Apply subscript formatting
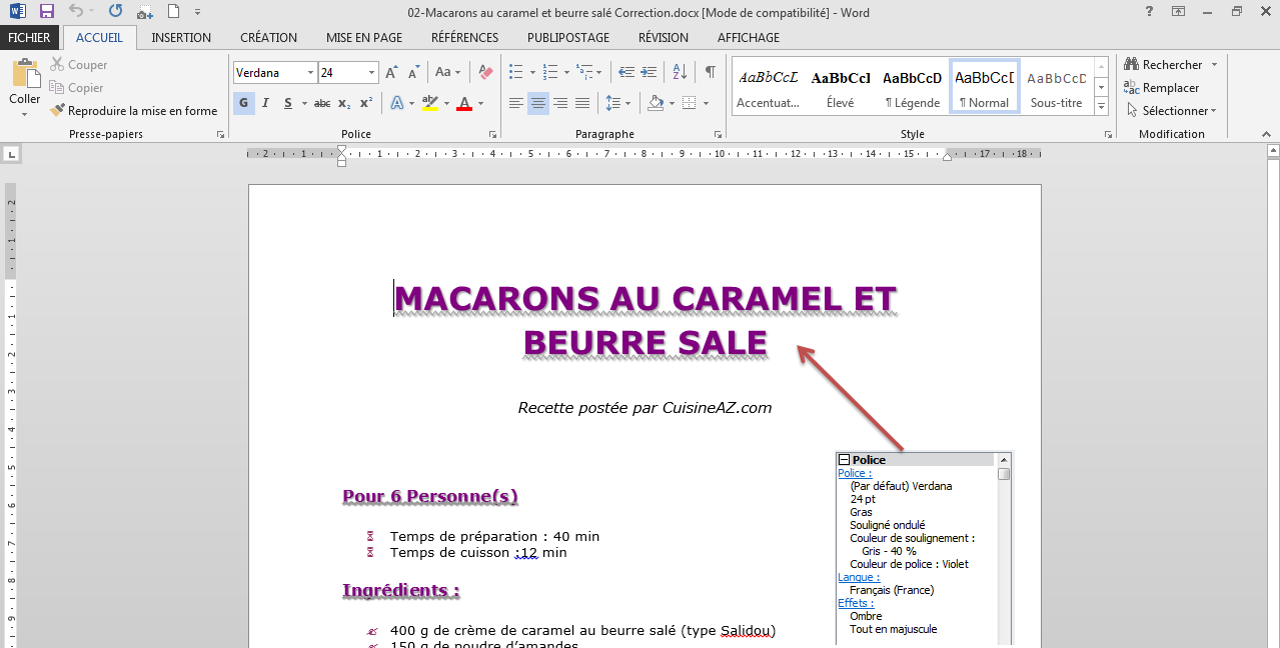 pos(346,103)
